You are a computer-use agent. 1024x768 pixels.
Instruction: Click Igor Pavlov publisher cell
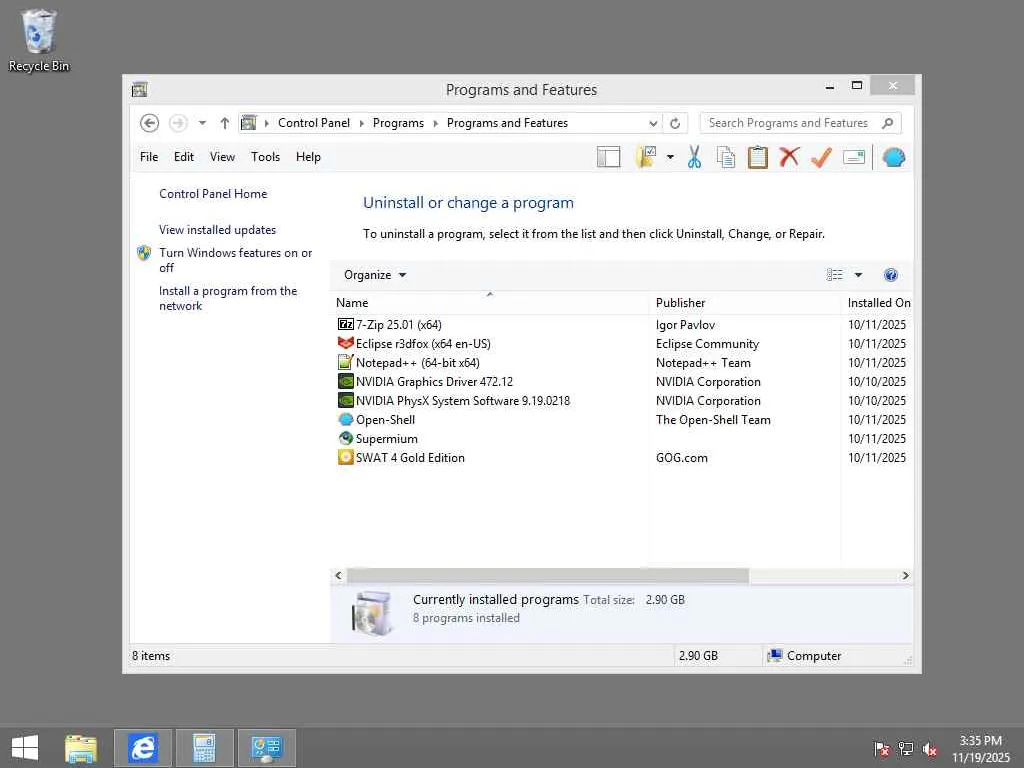[685, 325]
